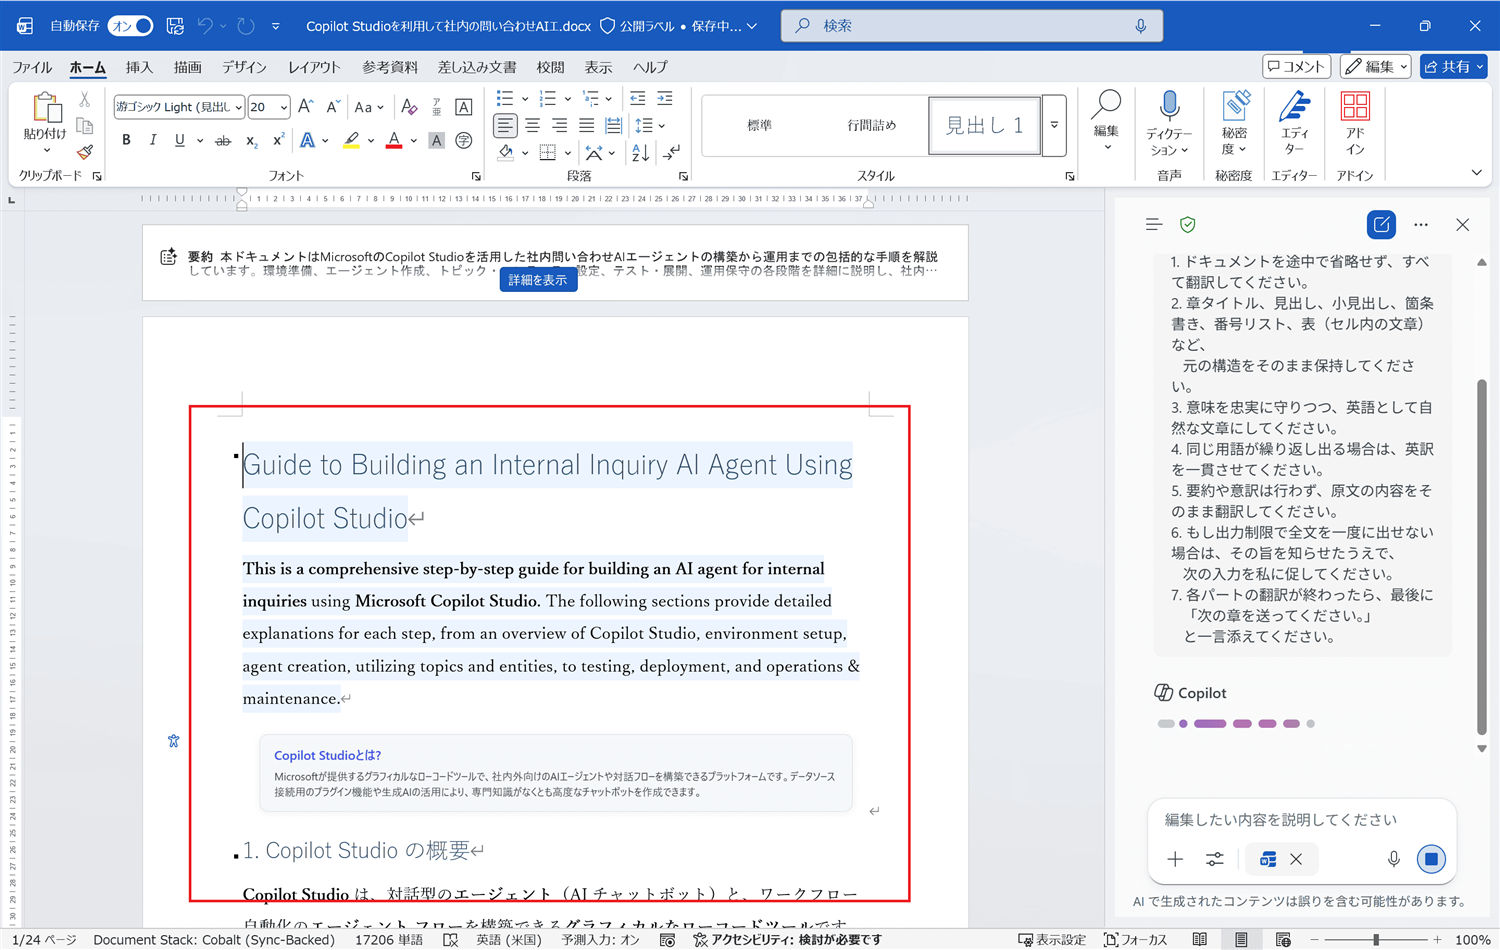The image size is (1500, 950).
Task: Click the zoom slider in status bar
Action: click(1376, 940)
